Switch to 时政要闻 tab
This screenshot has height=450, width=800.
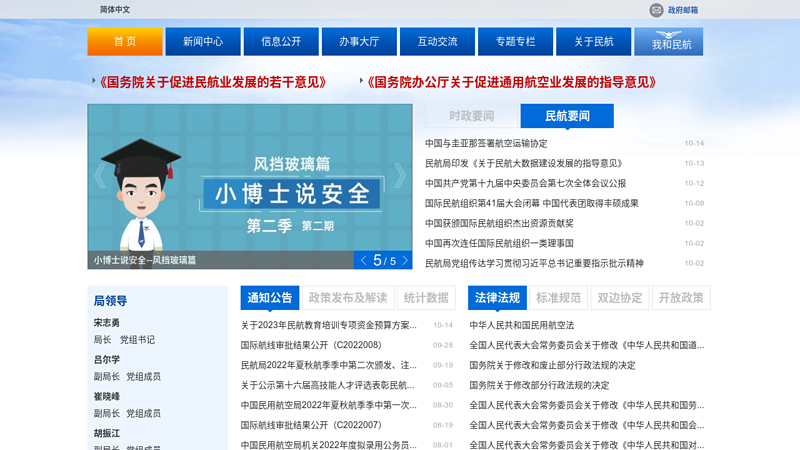pyautogui.click(x=472, y=116)
